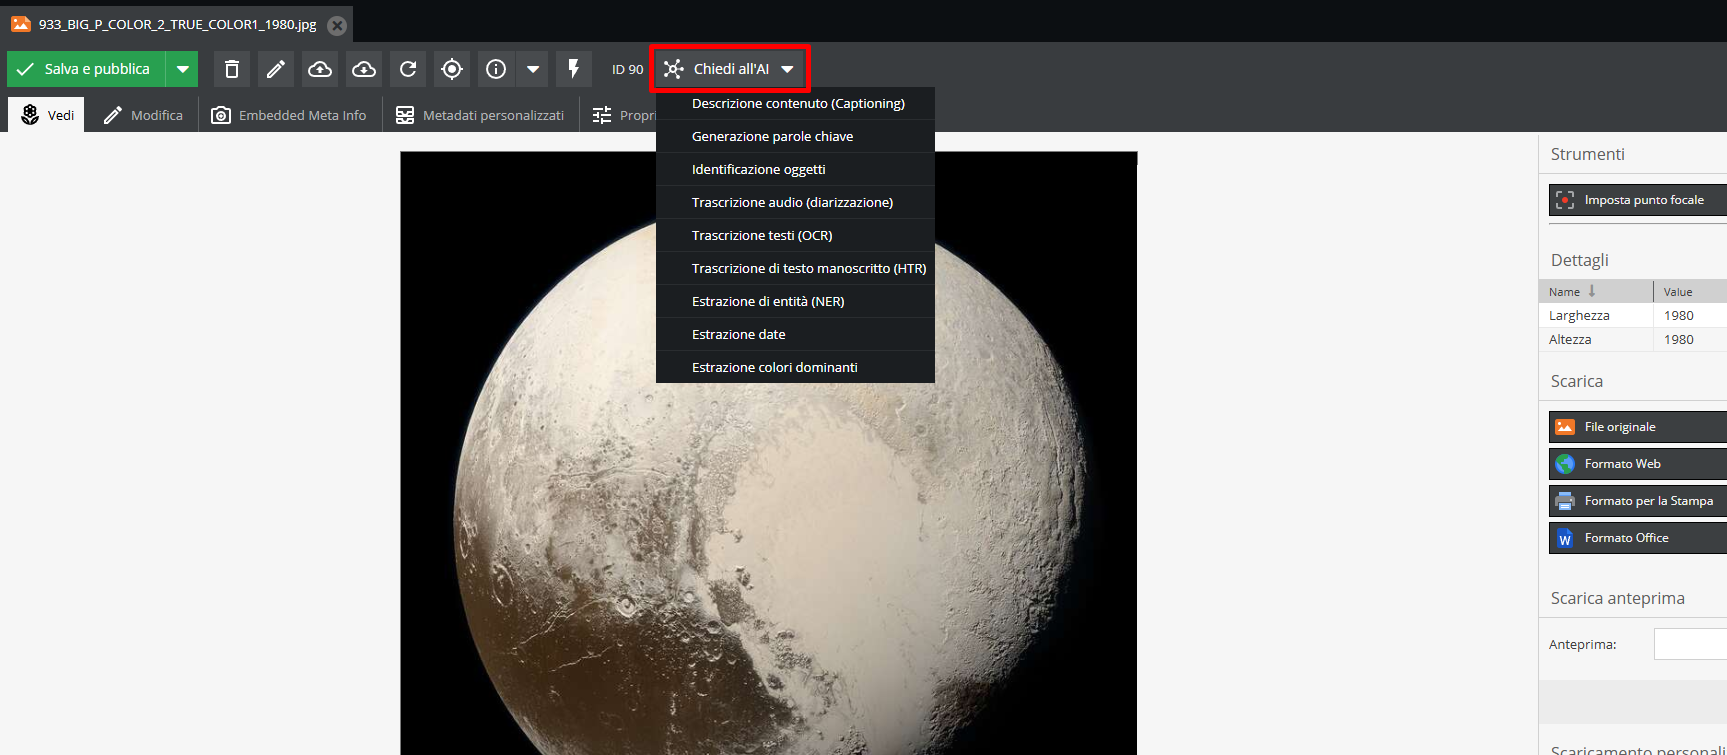Viewport: 1727px width, 755px height.
Task: Click the reload icon in toolbar
Action: click(408, 69)
